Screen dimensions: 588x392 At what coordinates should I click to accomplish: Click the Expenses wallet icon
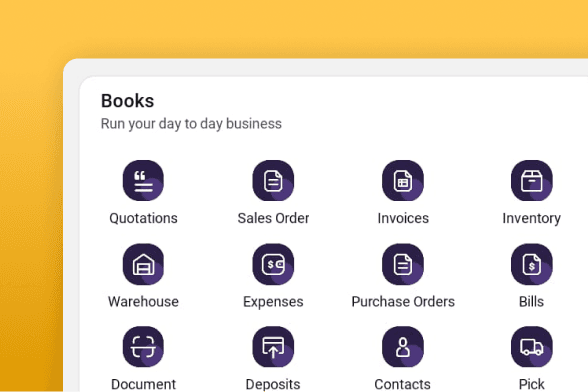pyautogui.click(x=273, y=264)
